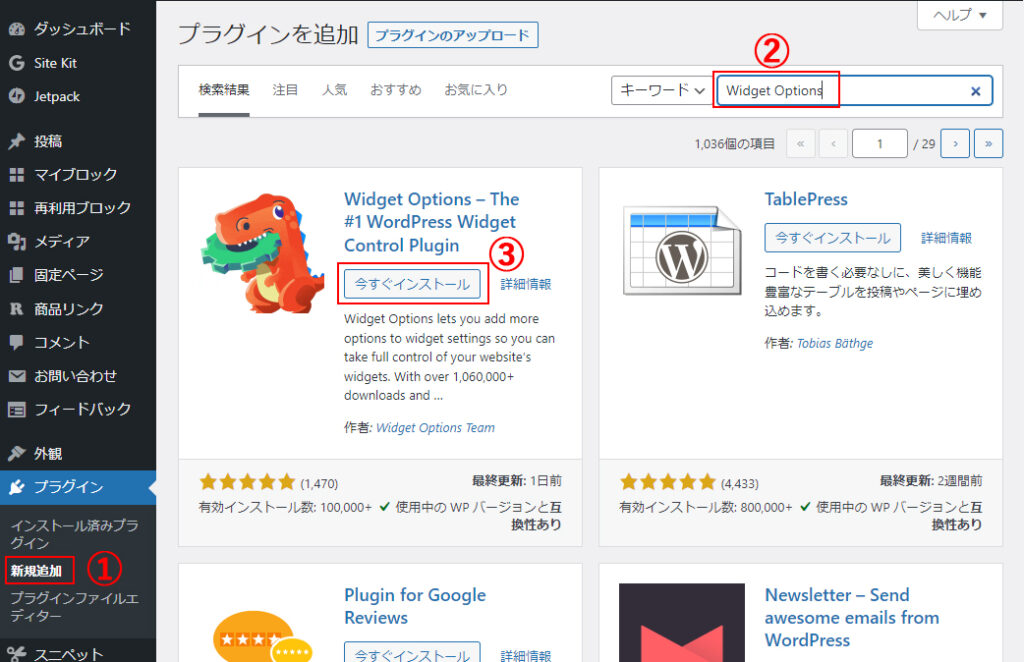Open 詳細情報 for TablePress
The image size is (1024, 662).
tap(946, 238)
